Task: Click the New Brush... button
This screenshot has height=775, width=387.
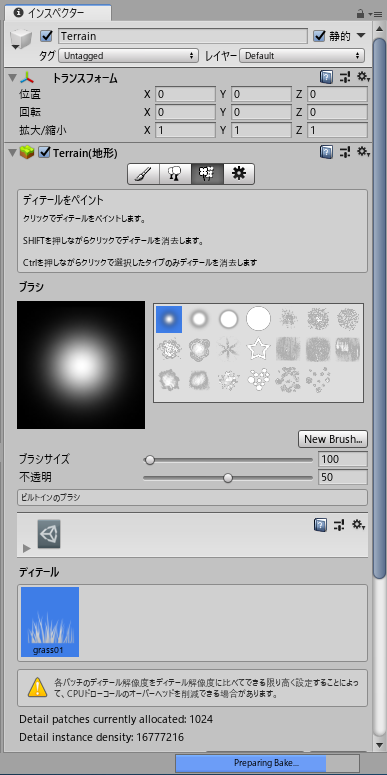Action: (x=333, y=439)
